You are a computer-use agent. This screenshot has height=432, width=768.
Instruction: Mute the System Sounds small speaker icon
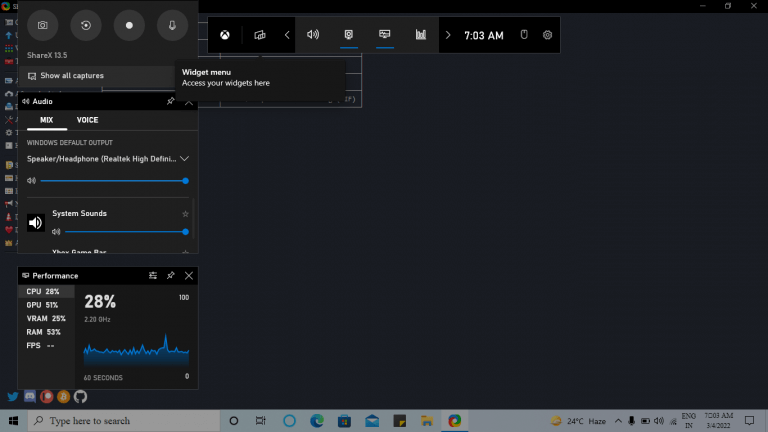(56, 232)
